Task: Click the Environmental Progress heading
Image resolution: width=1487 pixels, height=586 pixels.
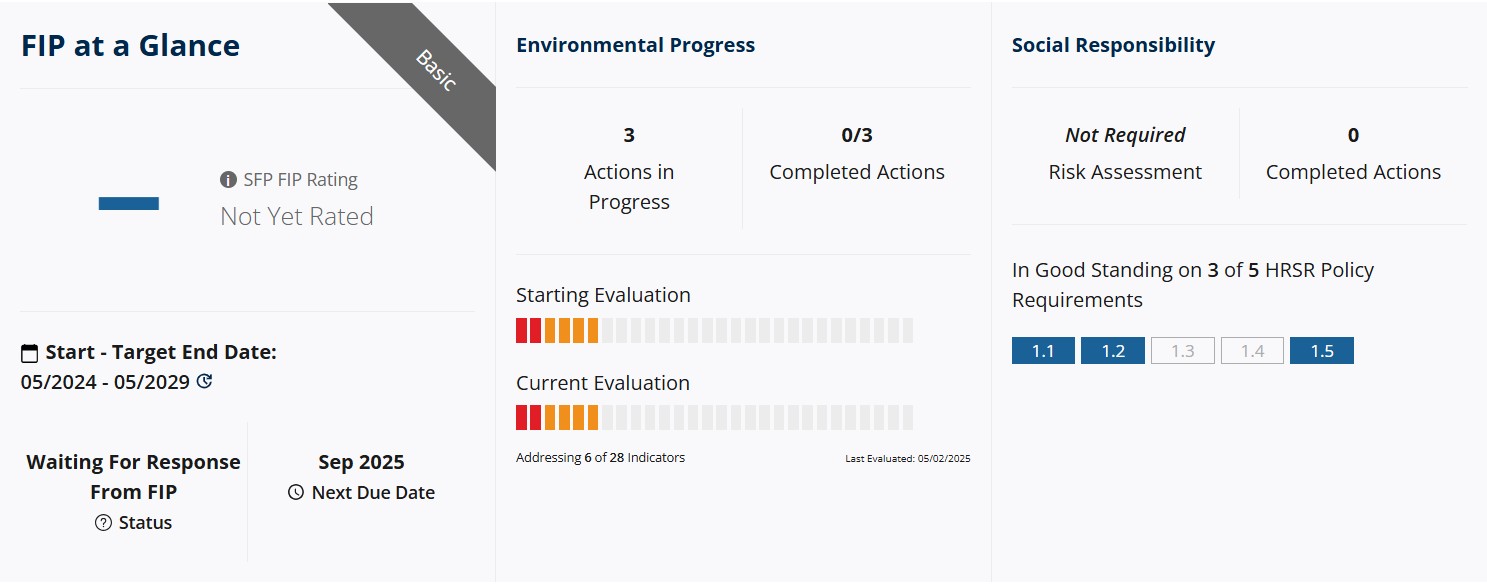Action: pos(635,45)
